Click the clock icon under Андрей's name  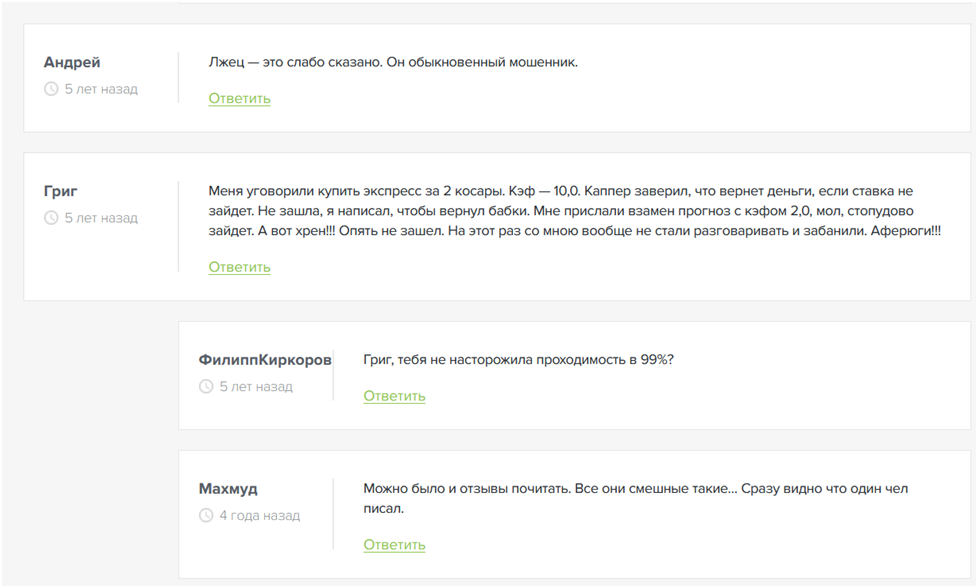point(51,89)
